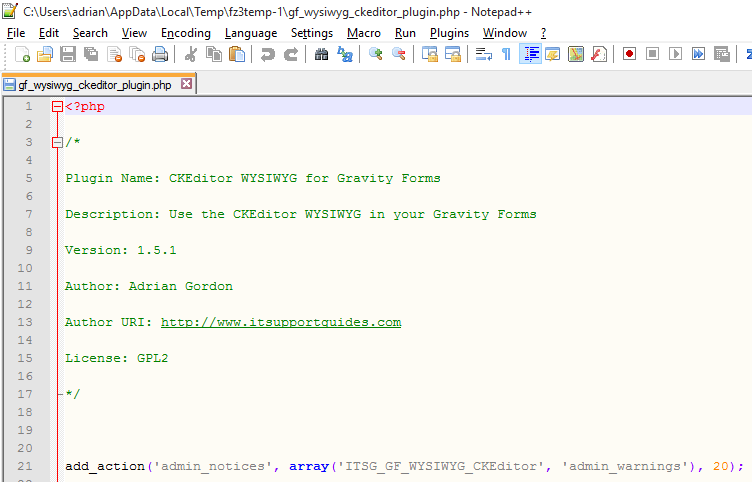
Task: Click the 'Author: Adrian Gordon' line
Action: pos(149,286)
